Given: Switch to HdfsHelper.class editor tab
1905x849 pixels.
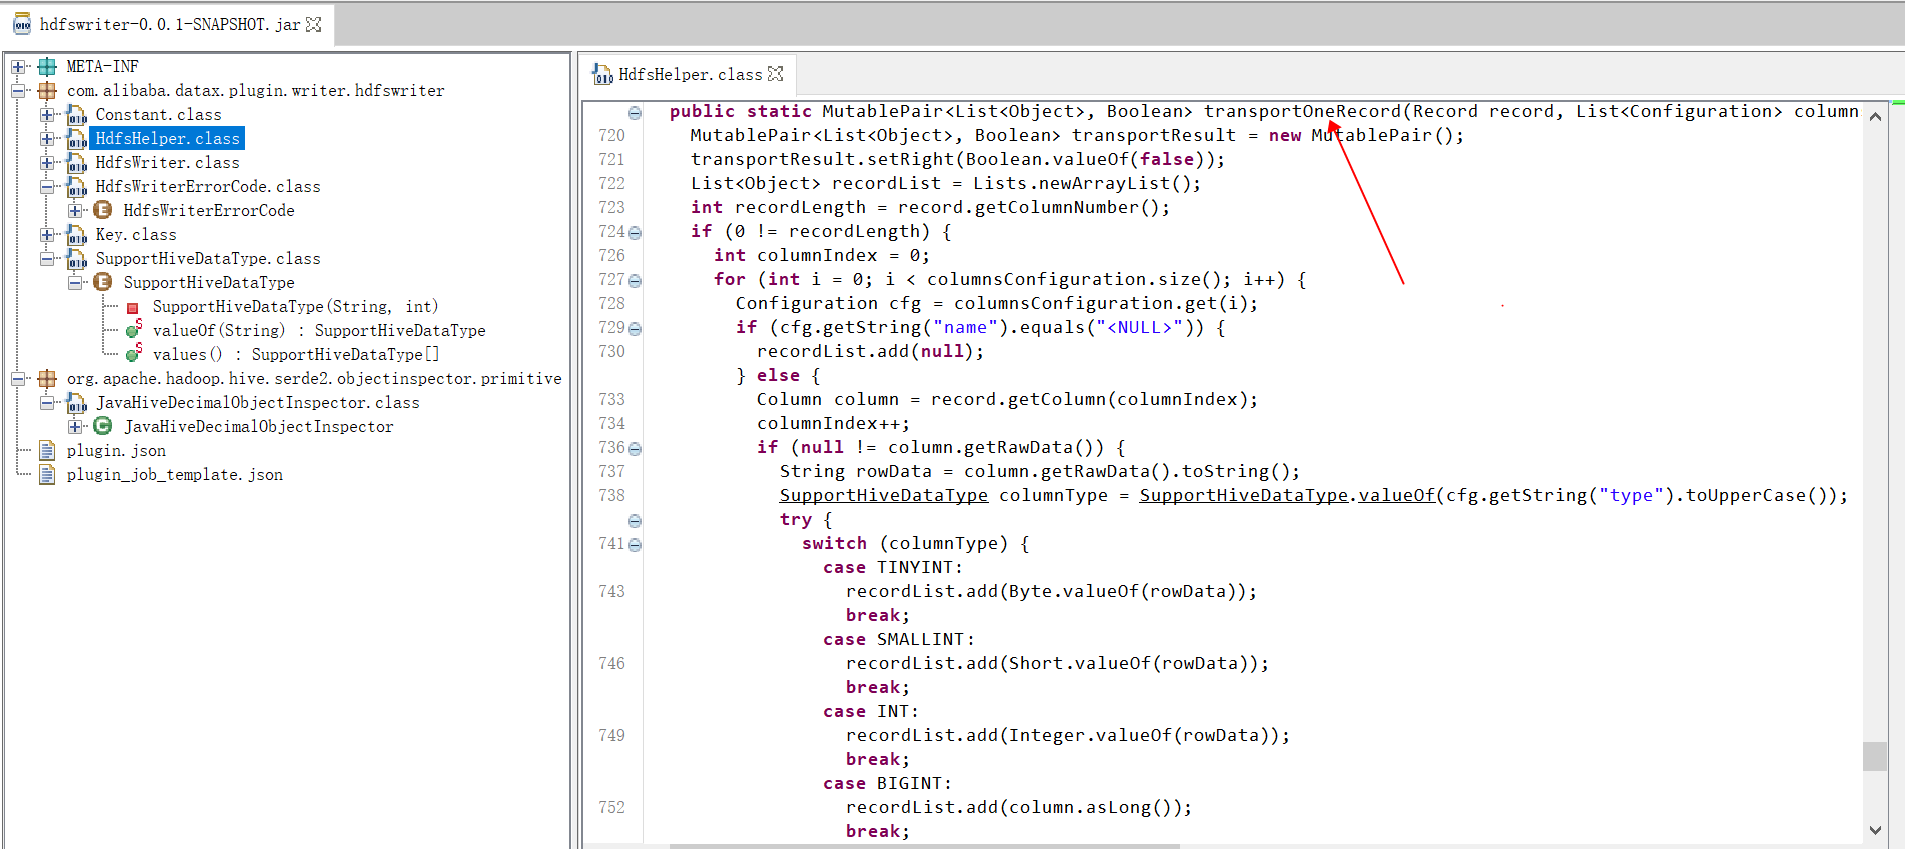Looking at the screenshot, I should pyautogui.click(x=688, y=74).
